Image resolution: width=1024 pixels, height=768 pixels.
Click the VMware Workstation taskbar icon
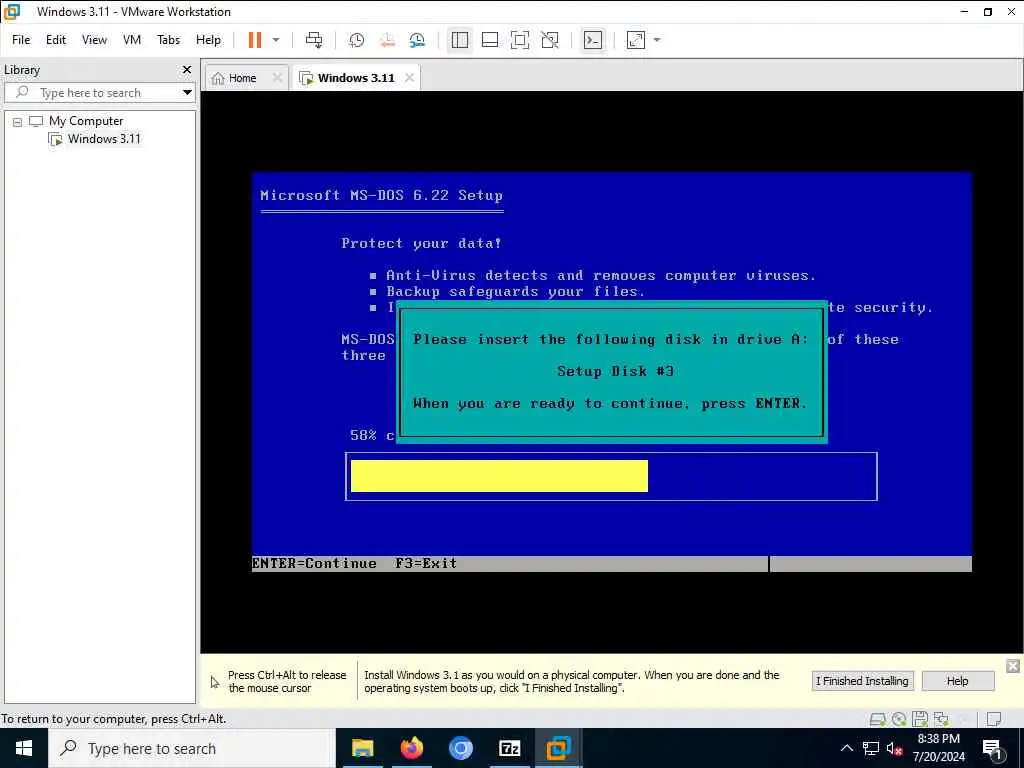(x=558, y=748)
